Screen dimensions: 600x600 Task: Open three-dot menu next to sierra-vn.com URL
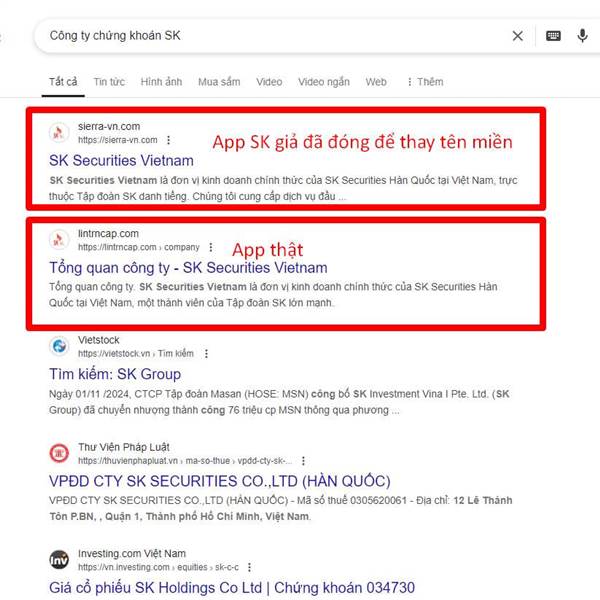click(168, 140)
